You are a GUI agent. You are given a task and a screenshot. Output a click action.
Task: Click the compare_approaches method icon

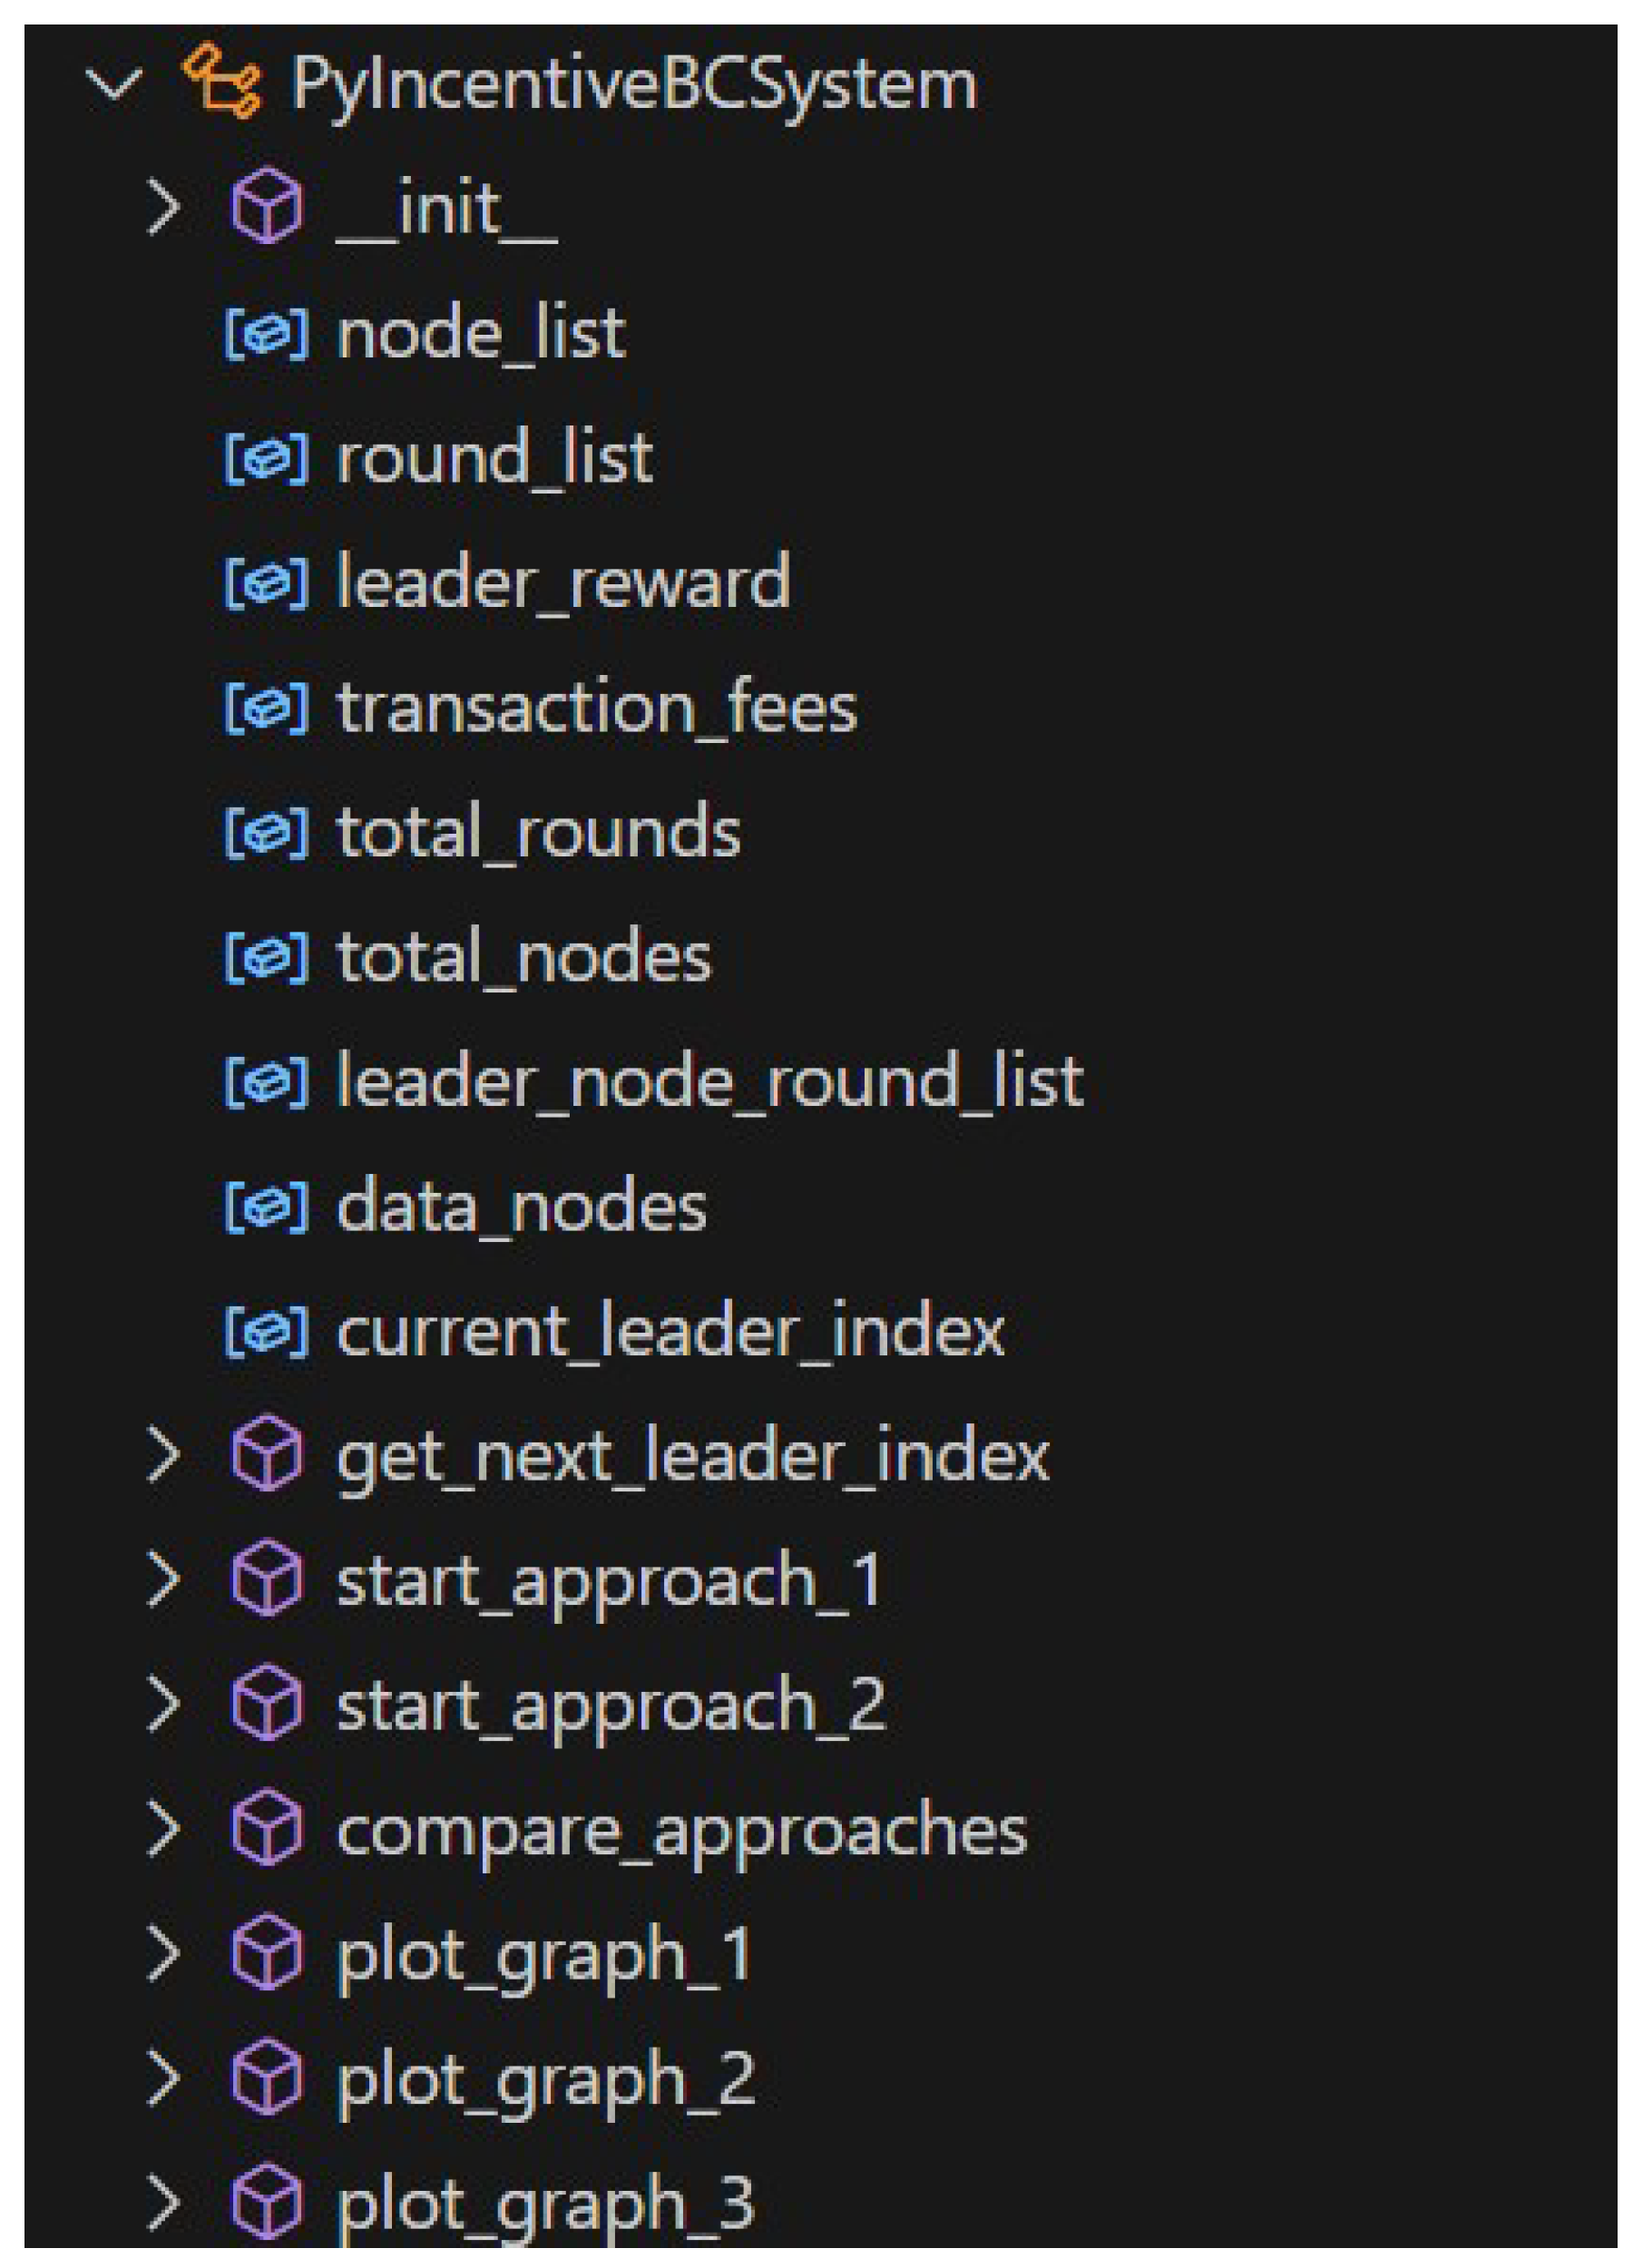pyautogui.click(x=266, y=1830)
